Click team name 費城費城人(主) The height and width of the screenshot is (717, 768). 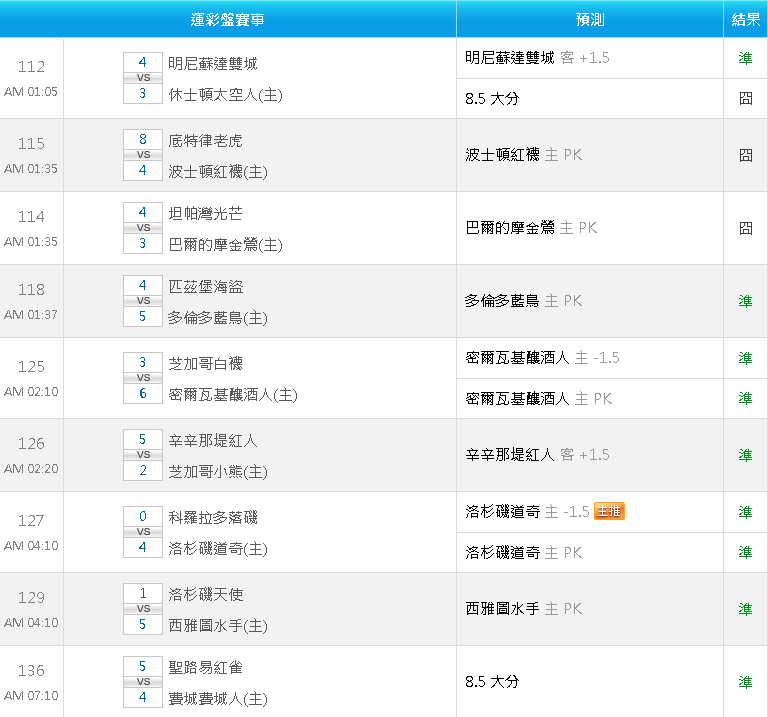coord(218,698)
